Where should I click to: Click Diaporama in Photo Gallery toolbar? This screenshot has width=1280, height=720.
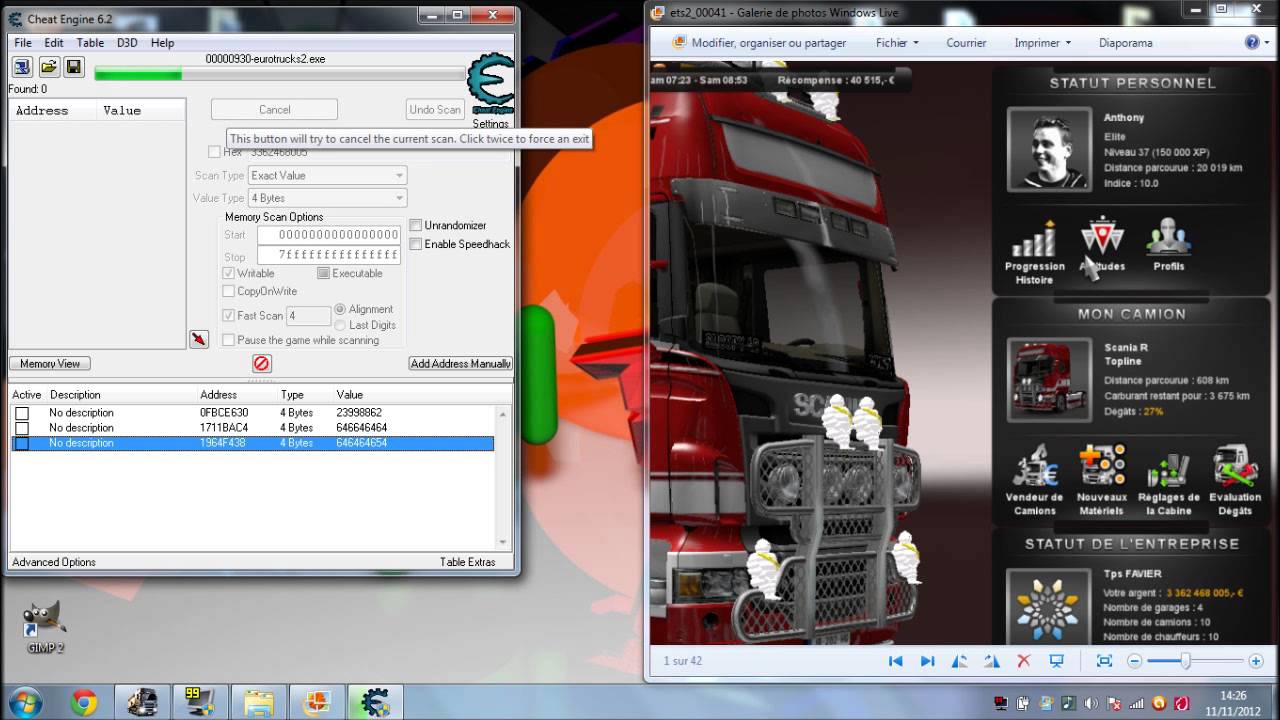click(x=1126, y=43)
